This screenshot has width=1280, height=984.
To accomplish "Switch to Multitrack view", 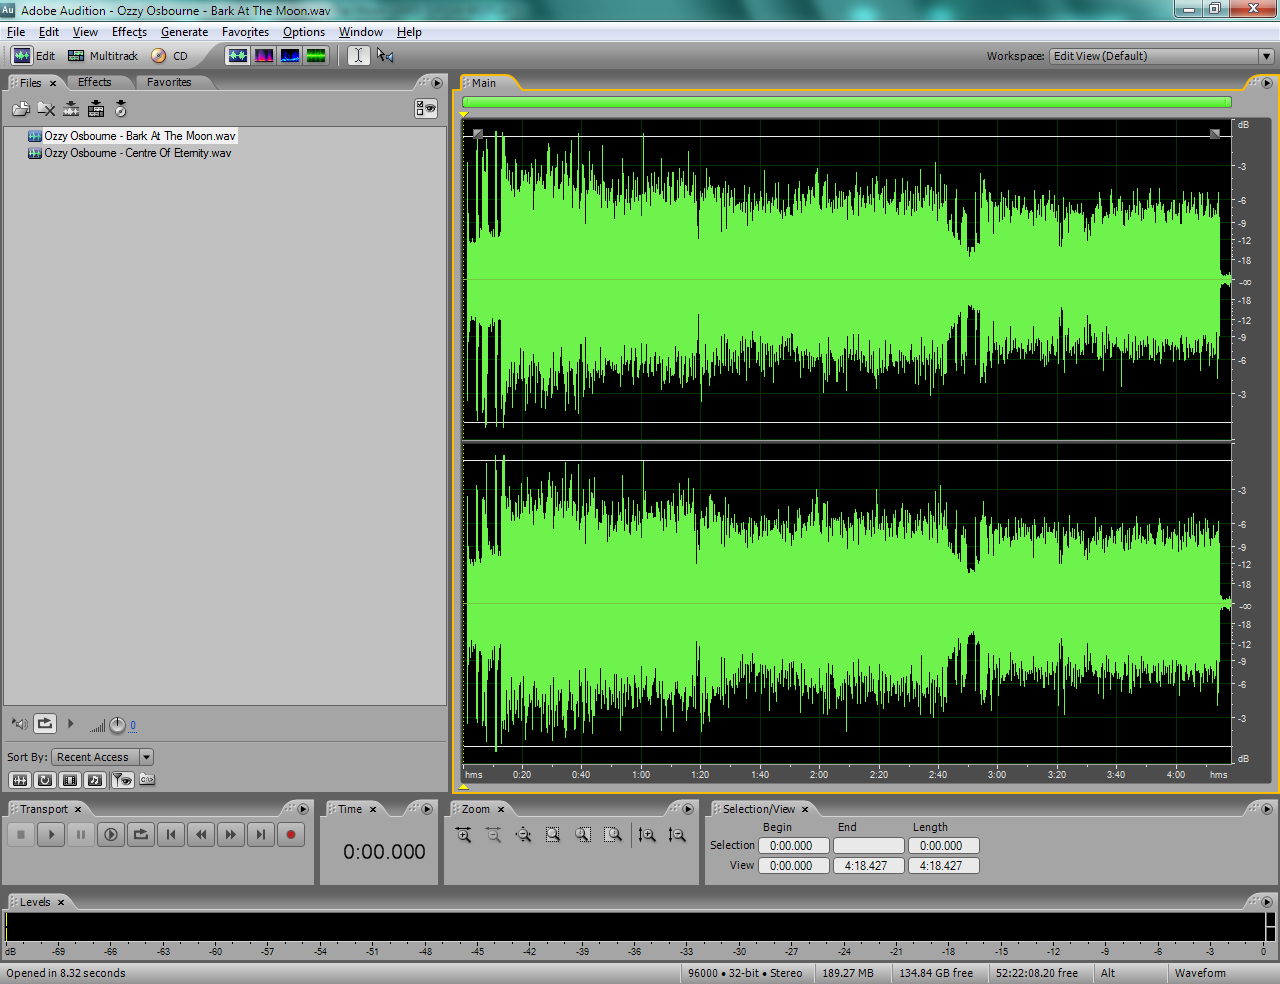I will (103, 56).
